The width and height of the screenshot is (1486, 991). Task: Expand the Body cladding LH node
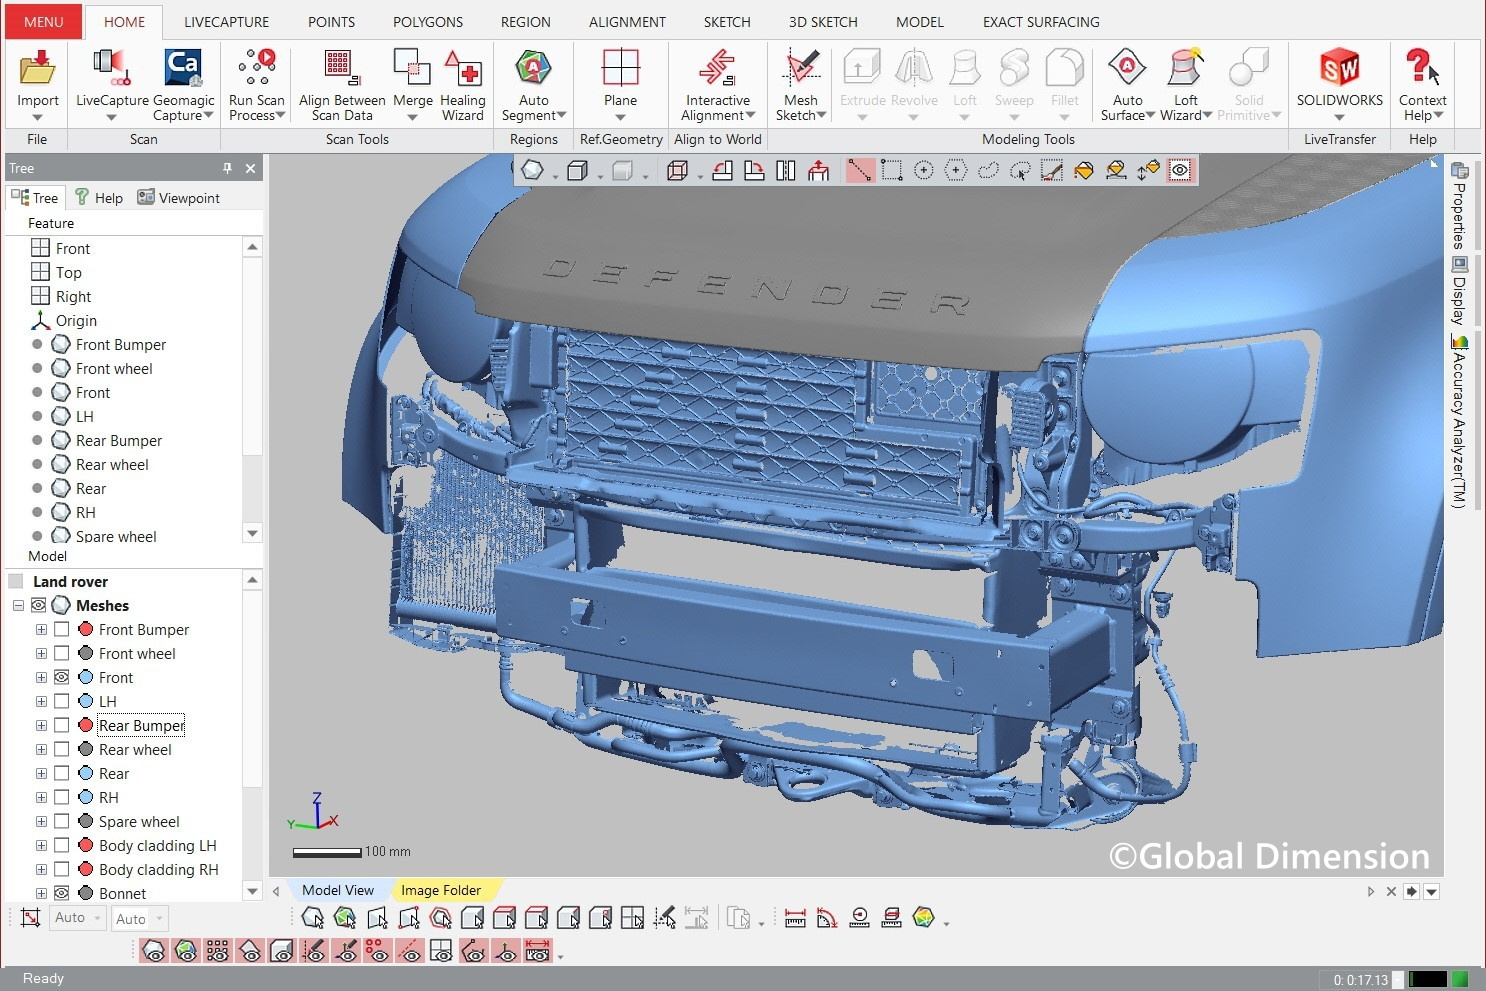coord(41,845)
